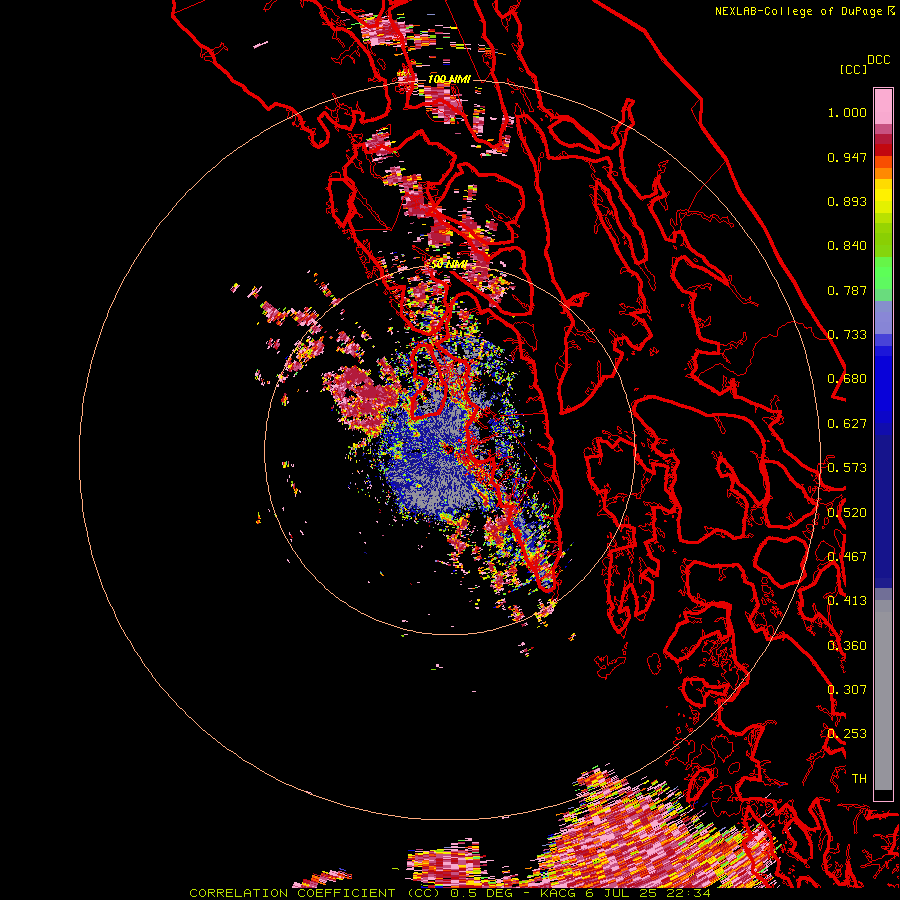Click the 0.733 scale value
The width and height of the screenshot is (900, 900).
tap(847, 335)
